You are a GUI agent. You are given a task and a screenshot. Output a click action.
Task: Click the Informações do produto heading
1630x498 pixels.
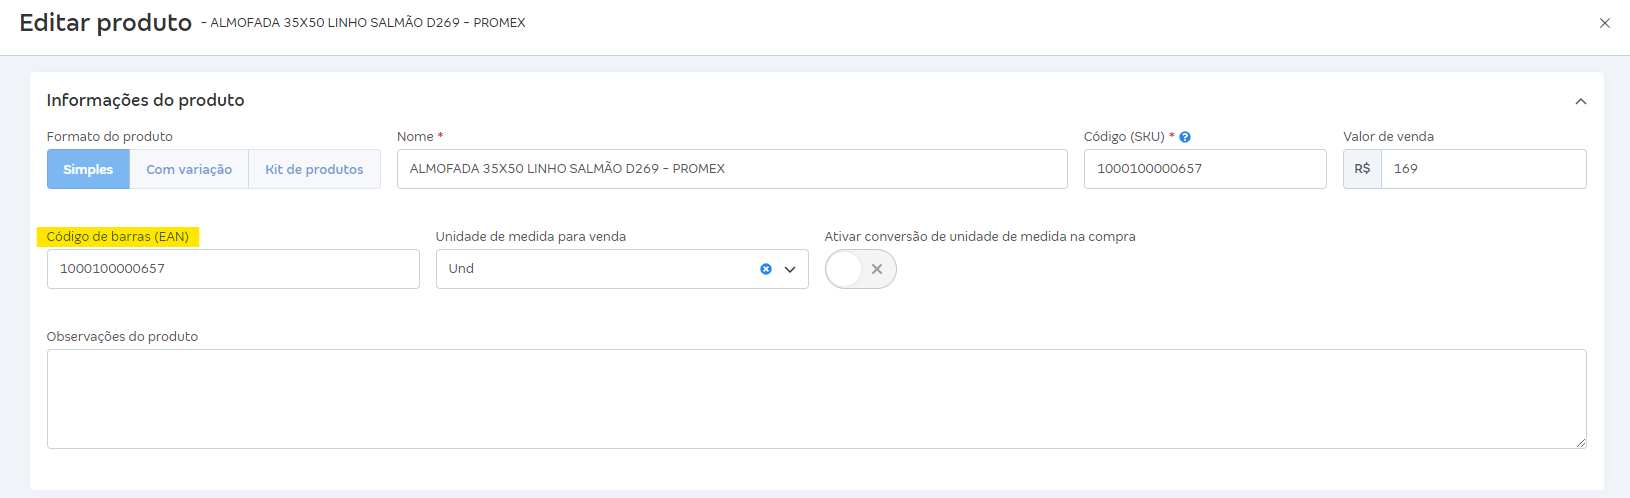(x=146, y=100)
